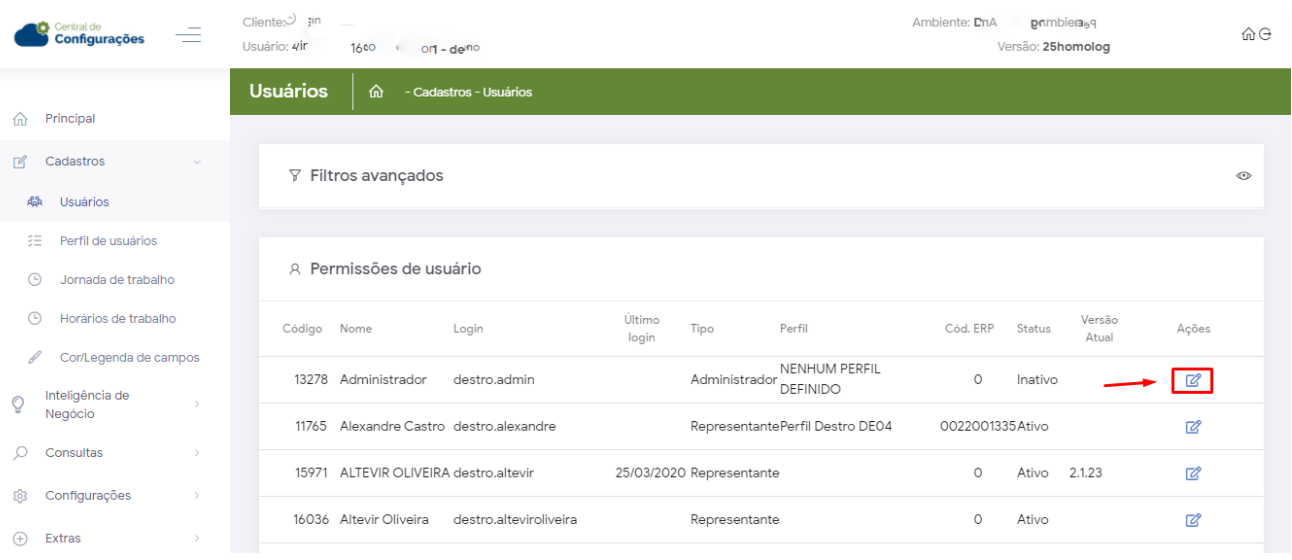Expand the Consultas menu
Image resolution: width=1292 pixels, height=560 pixels.
point(197,453)
